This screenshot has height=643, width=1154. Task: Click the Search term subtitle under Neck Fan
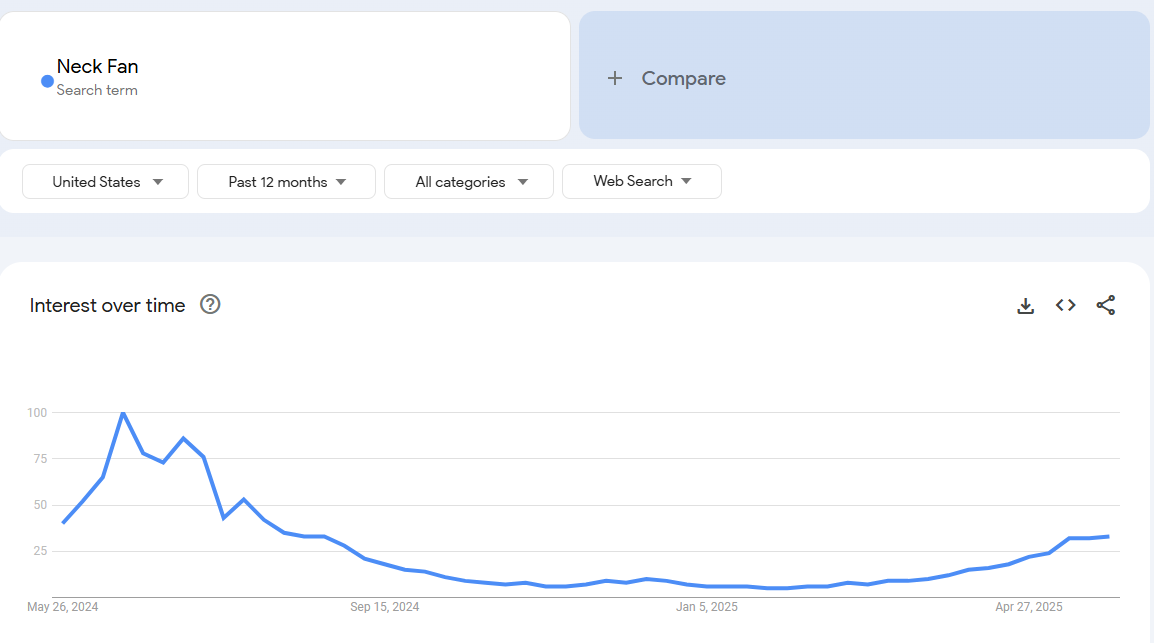tap(97, 90)
